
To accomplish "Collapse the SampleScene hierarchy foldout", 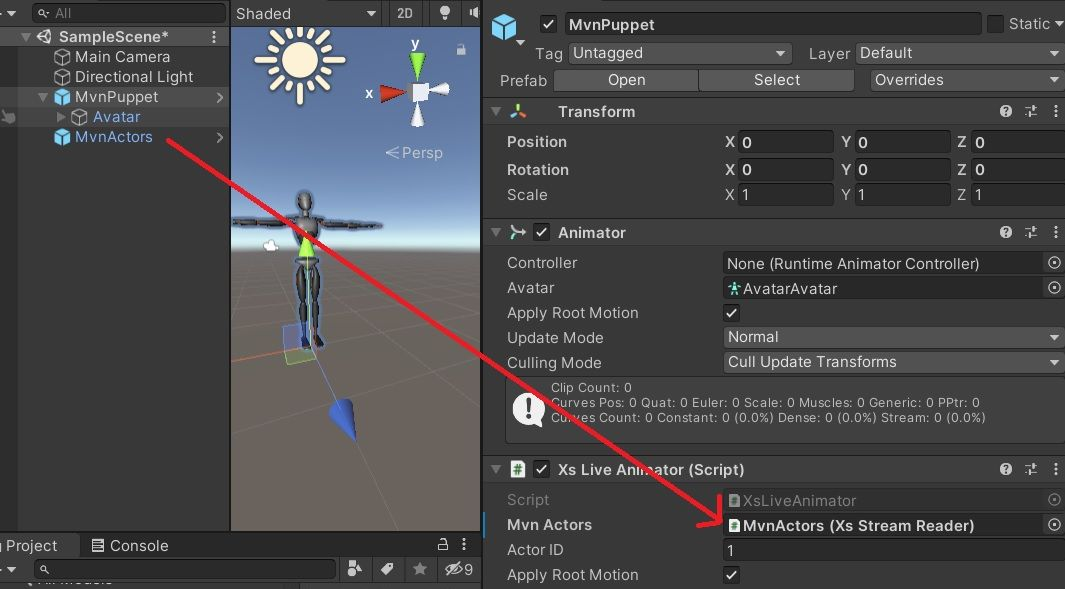I will (x=26, y=37).
